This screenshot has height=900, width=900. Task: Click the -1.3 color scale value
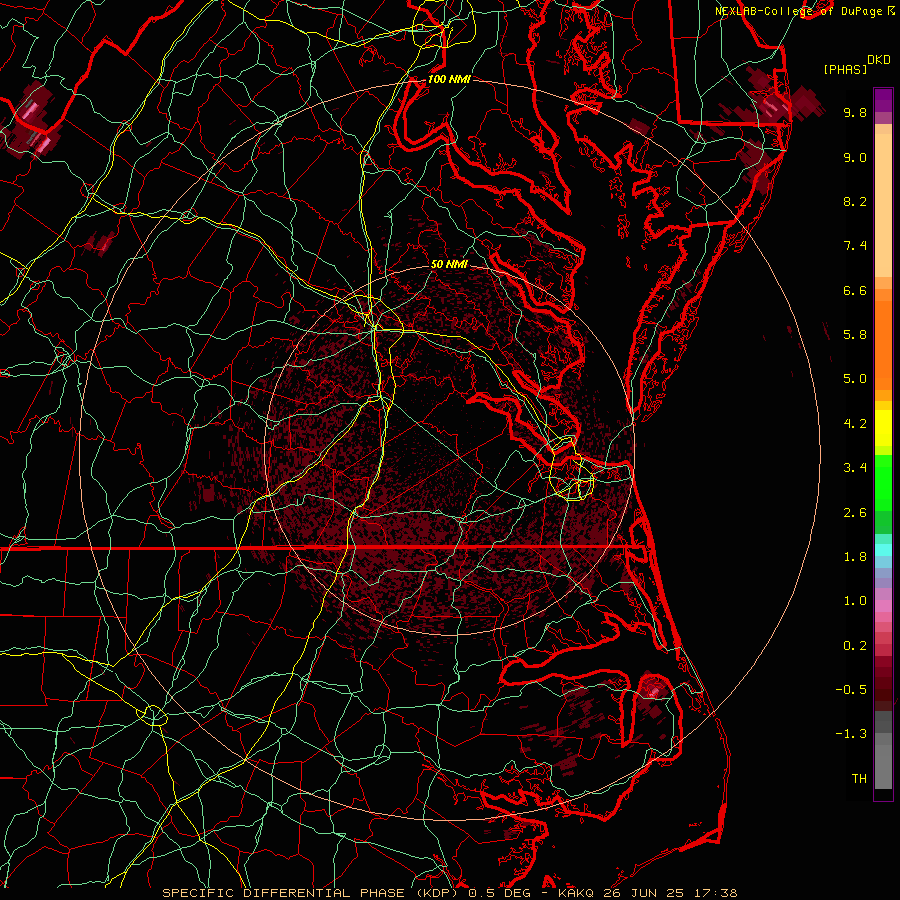coord(851,734)
